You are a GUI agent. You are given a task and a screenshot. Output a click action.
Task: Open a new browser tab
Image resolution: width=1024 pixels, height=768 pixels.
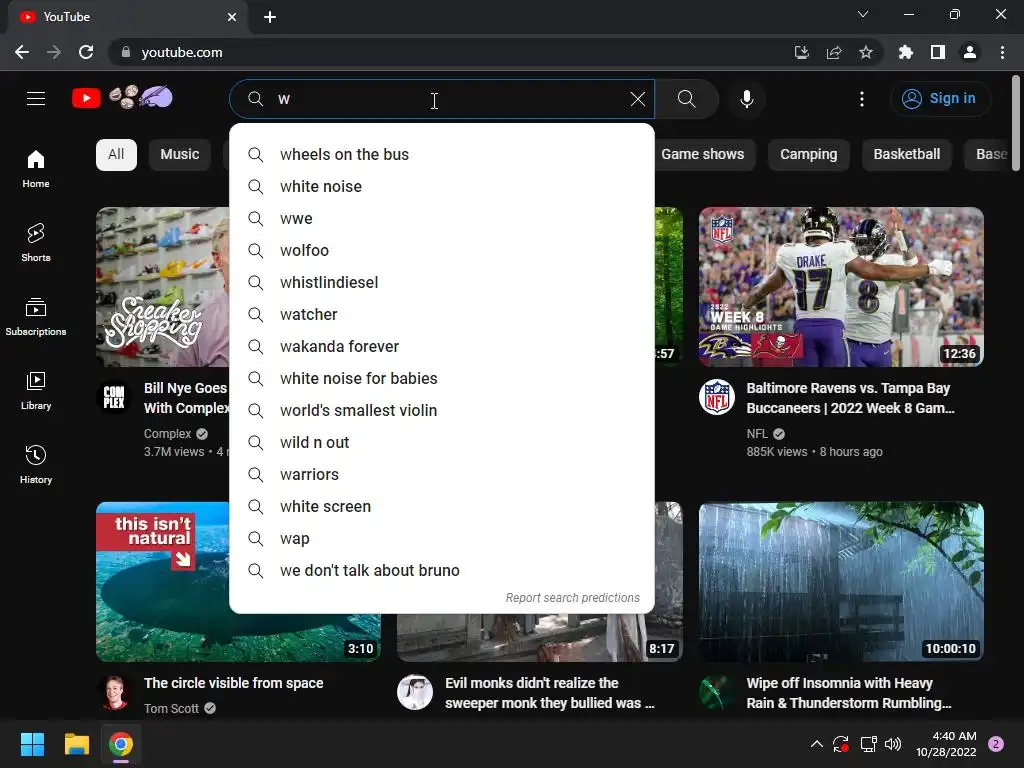point(270,17)
